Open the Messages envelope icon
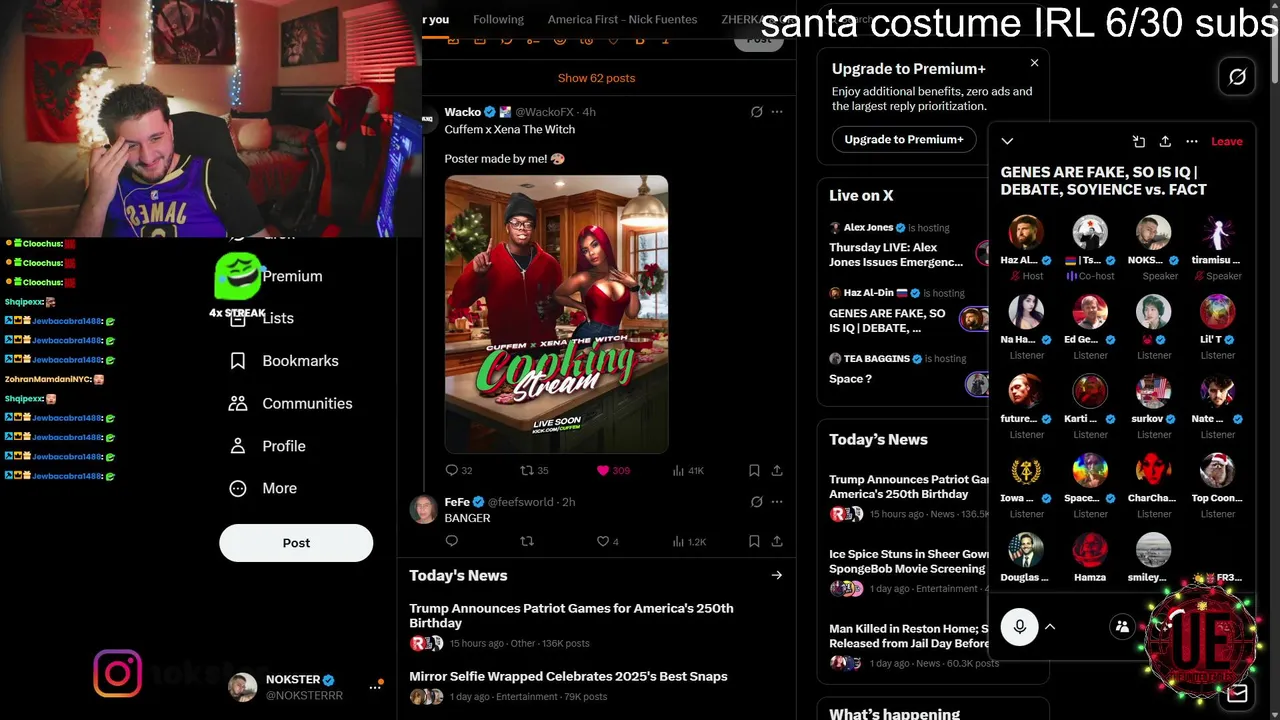 click(1238, 693)
